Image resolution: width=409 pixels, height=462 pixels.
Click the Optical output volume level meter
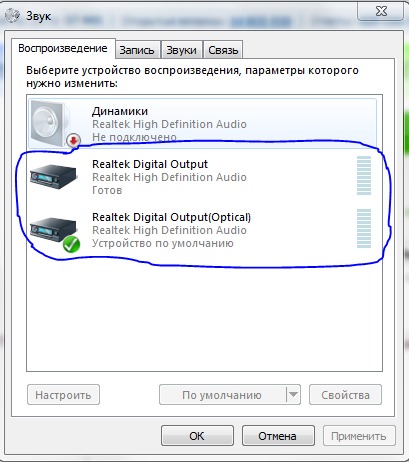364,229
